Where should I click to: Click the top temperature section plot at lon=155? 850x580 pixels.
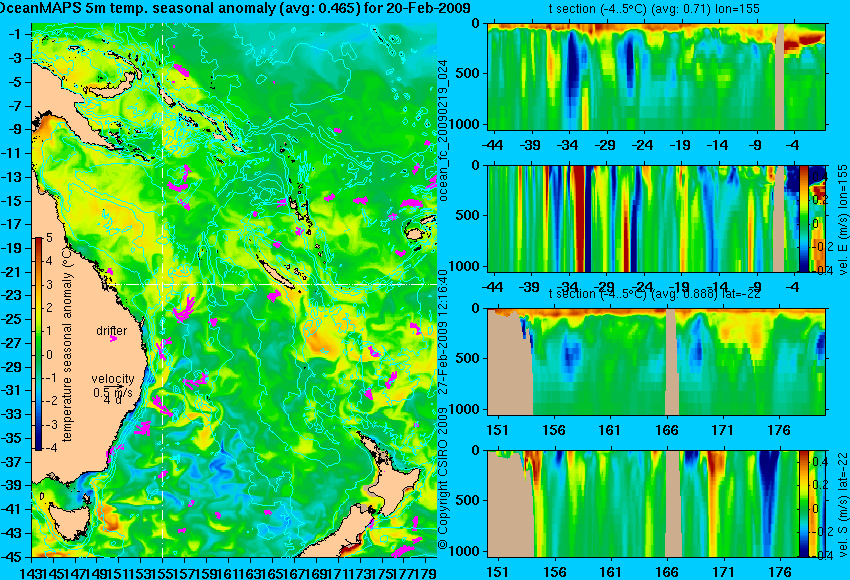coord(657,76)
